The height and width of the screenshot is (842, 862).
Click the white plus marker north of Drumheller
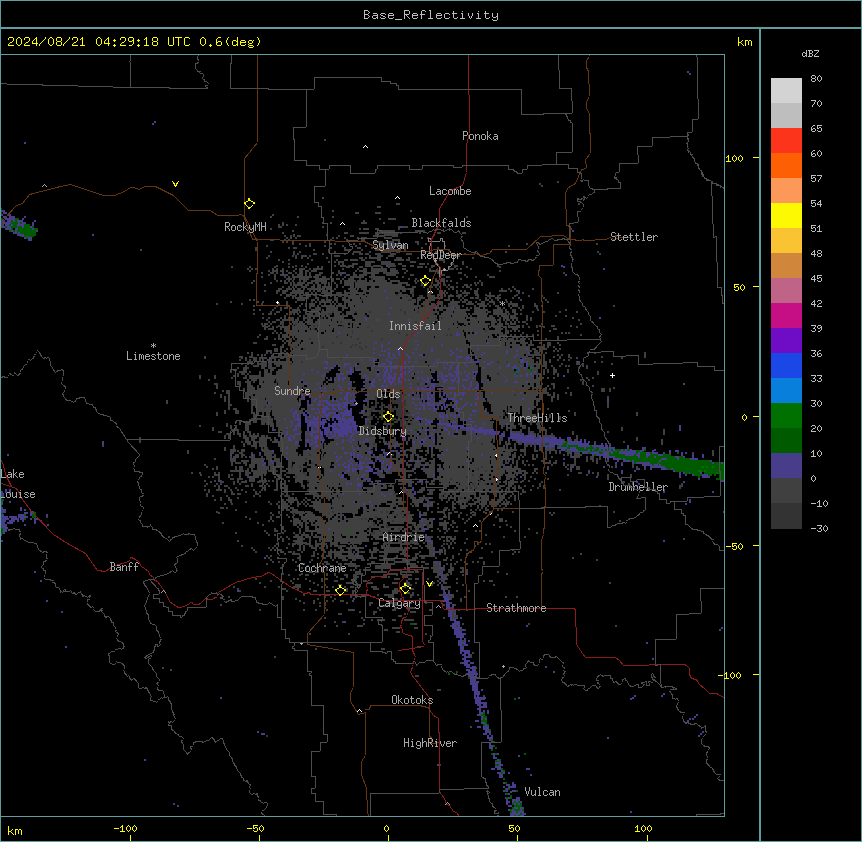[x=612, y=375]
